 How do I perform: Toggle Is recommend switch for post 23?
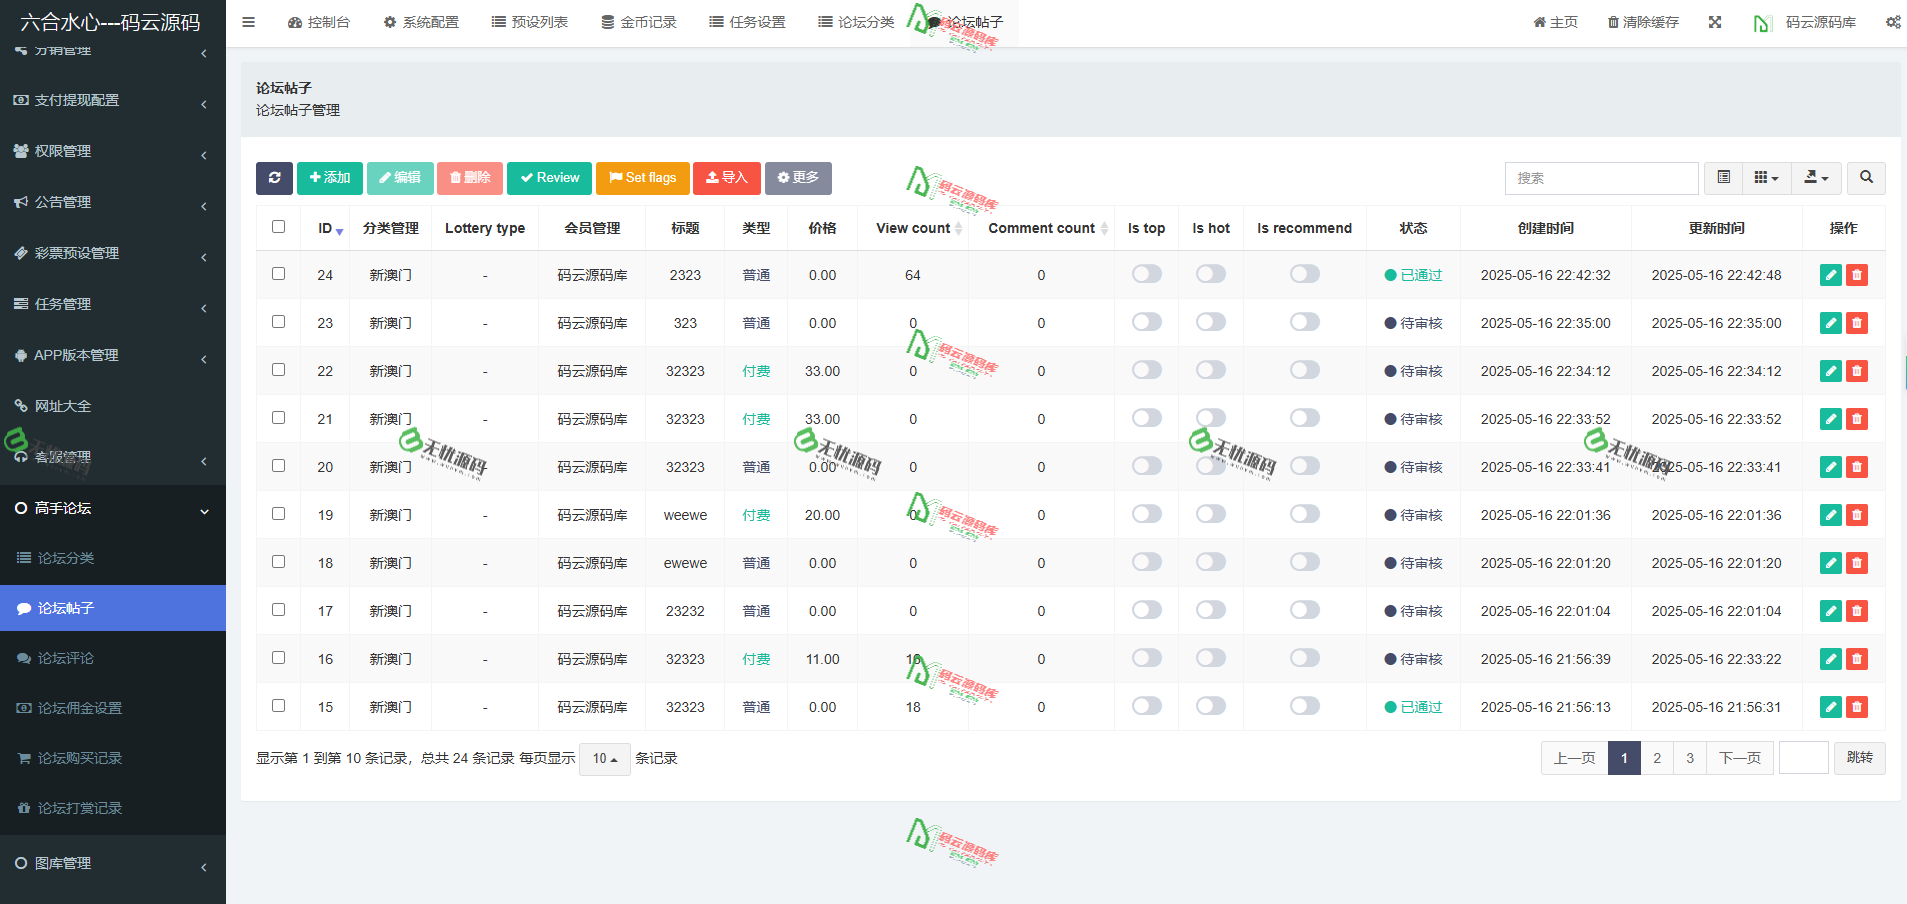point(1304,322)
